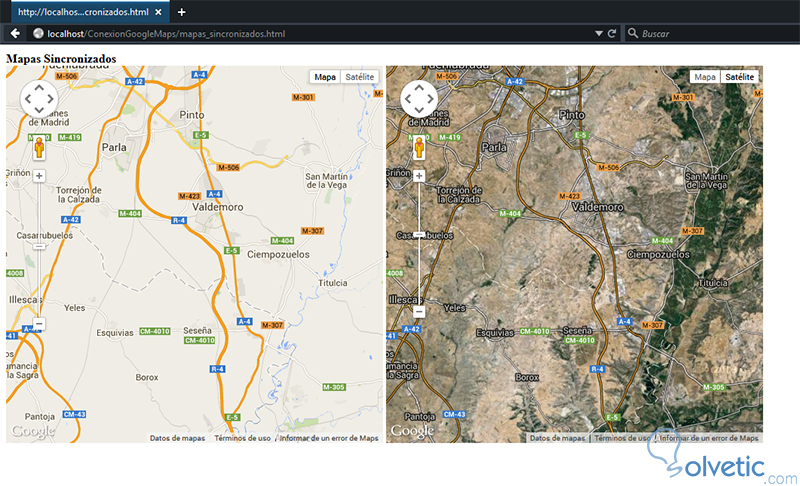Image resolution: width=800 pixels, height=486 pixels.
Task: Click the search magnifier icon
Action: tap(633, 34)
